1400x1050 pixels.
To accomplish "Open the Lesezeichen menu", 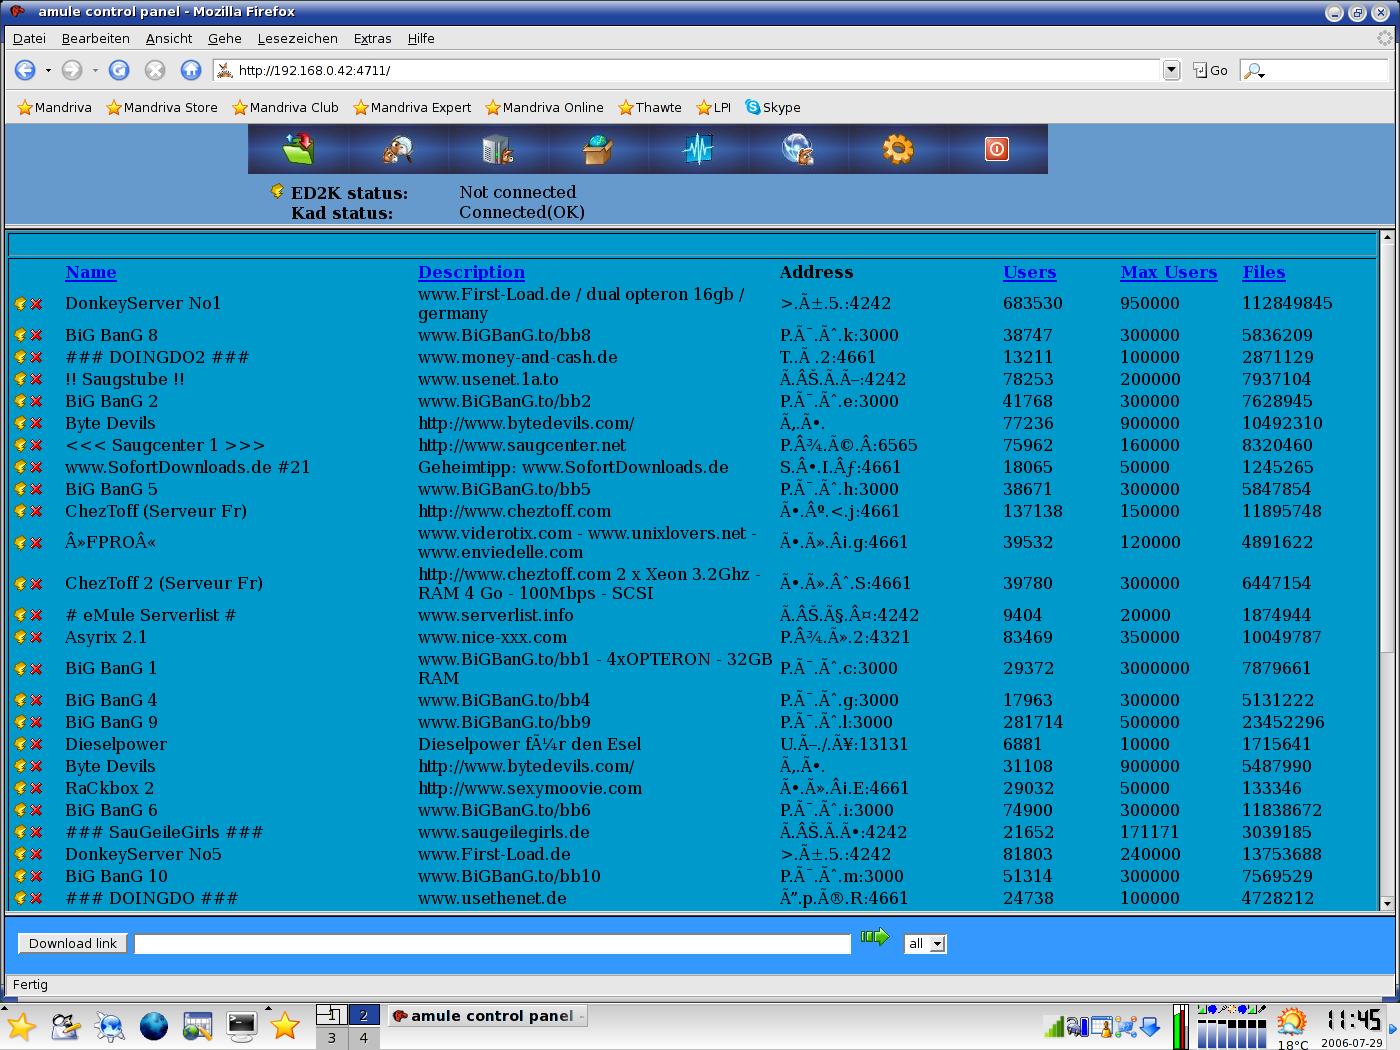I will point(297,38).
